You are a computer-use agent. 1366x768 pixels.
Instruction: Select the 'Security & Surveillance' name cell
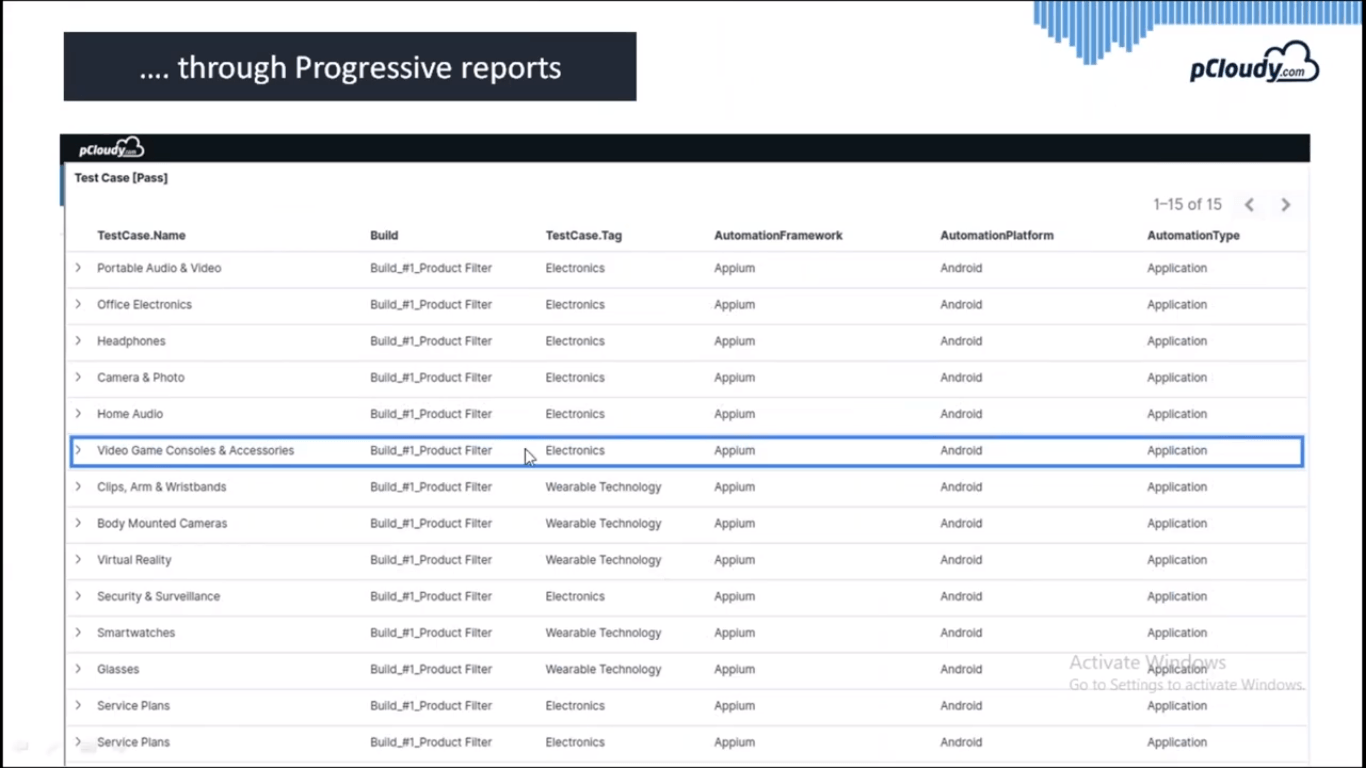158,596
